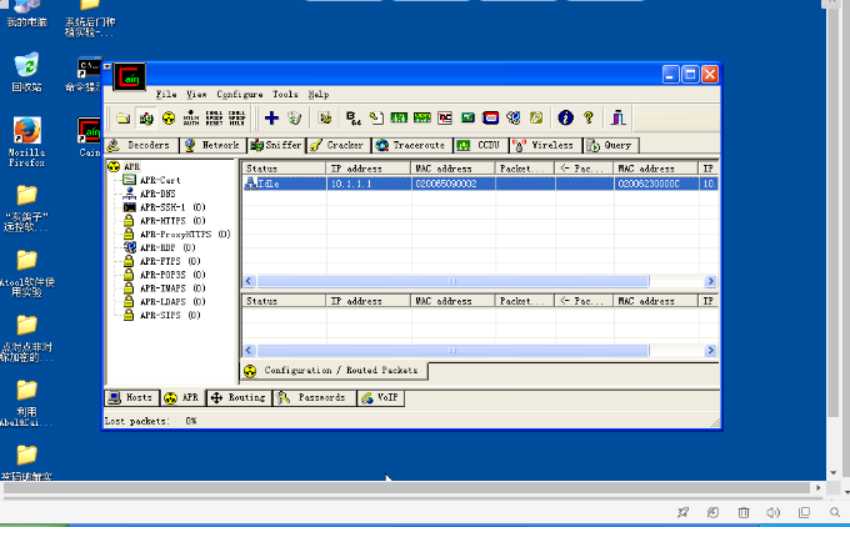Select the Passwords bottom tab
The height and width of the screenshot is (534, 850).
[x=314, y=398]
